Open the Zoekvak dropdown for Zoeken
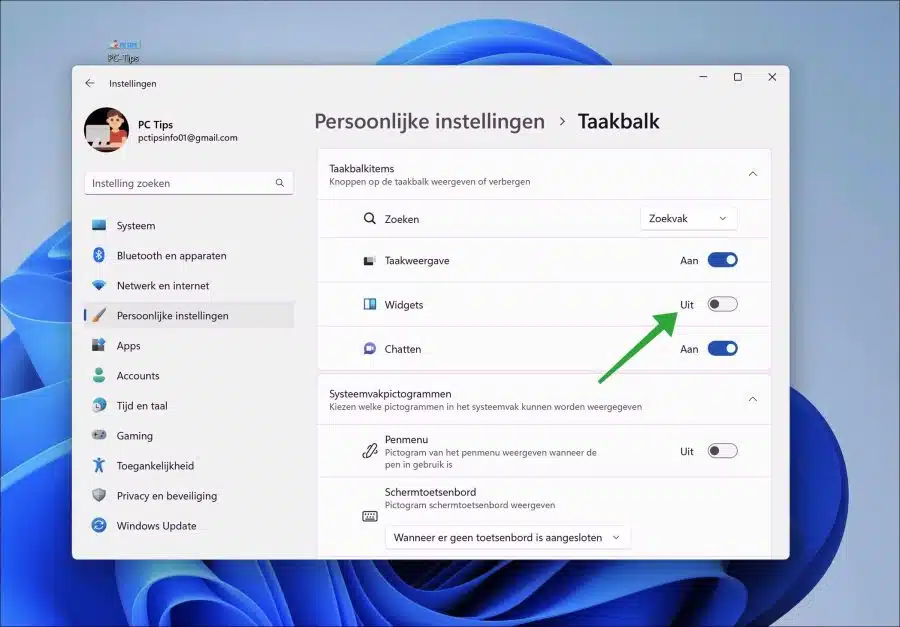Image resolution: width=900 pixels, height=627 pixels. pyautogui.click(x=688, y=218)
